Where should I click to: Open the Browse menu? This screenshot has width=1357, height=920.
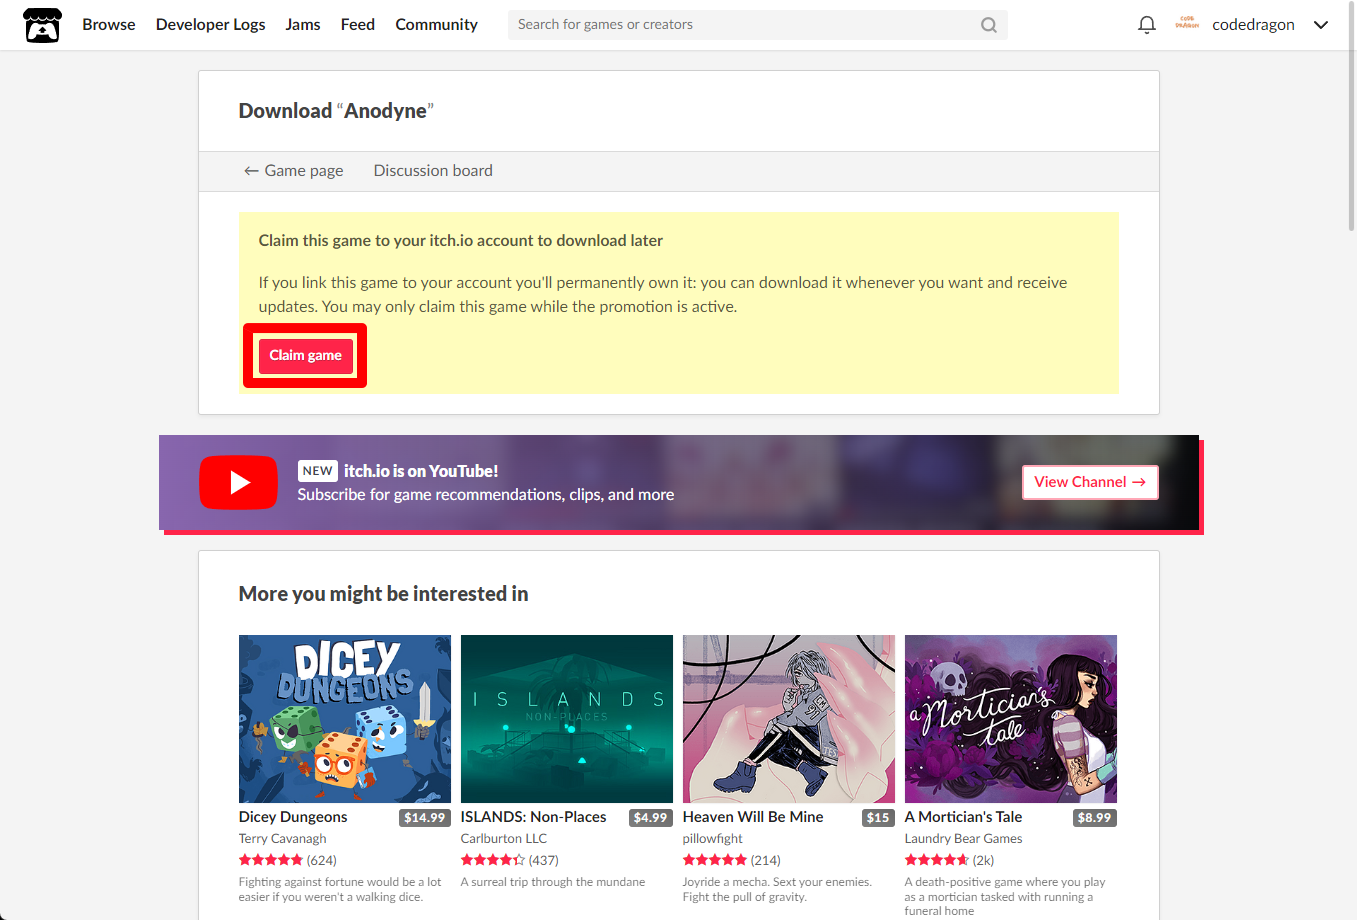click(x=109, y=25)
